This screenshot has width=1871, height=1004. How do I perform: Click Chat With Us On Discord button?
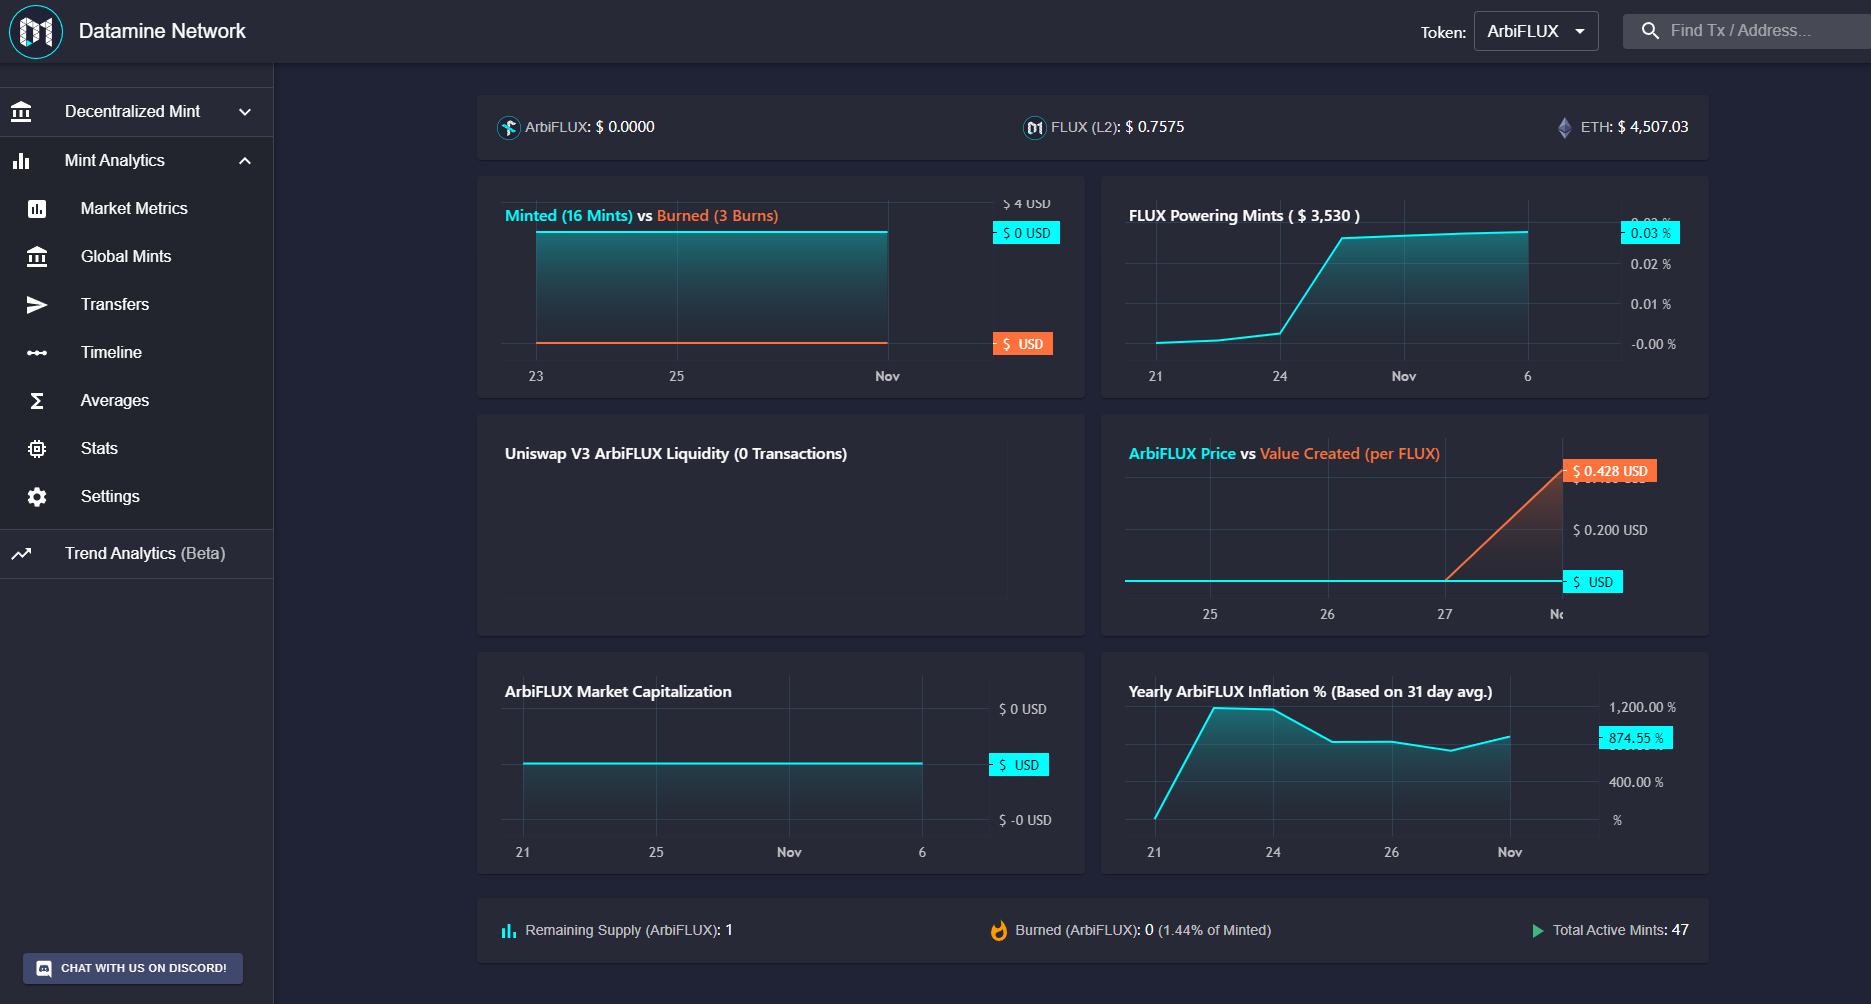[x=133, y=968]
